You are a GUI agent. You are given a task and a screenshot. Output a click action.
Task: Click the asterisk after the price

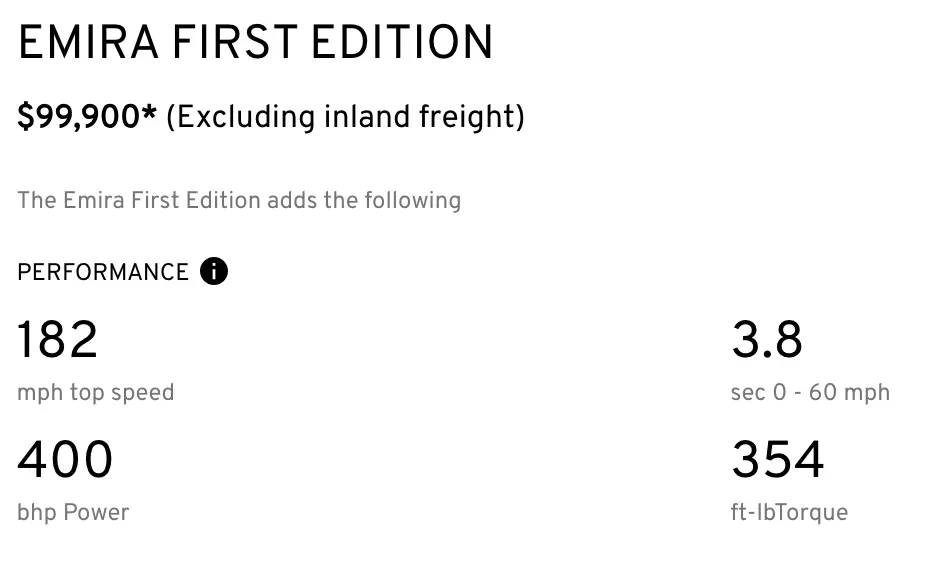coord(149,114)
